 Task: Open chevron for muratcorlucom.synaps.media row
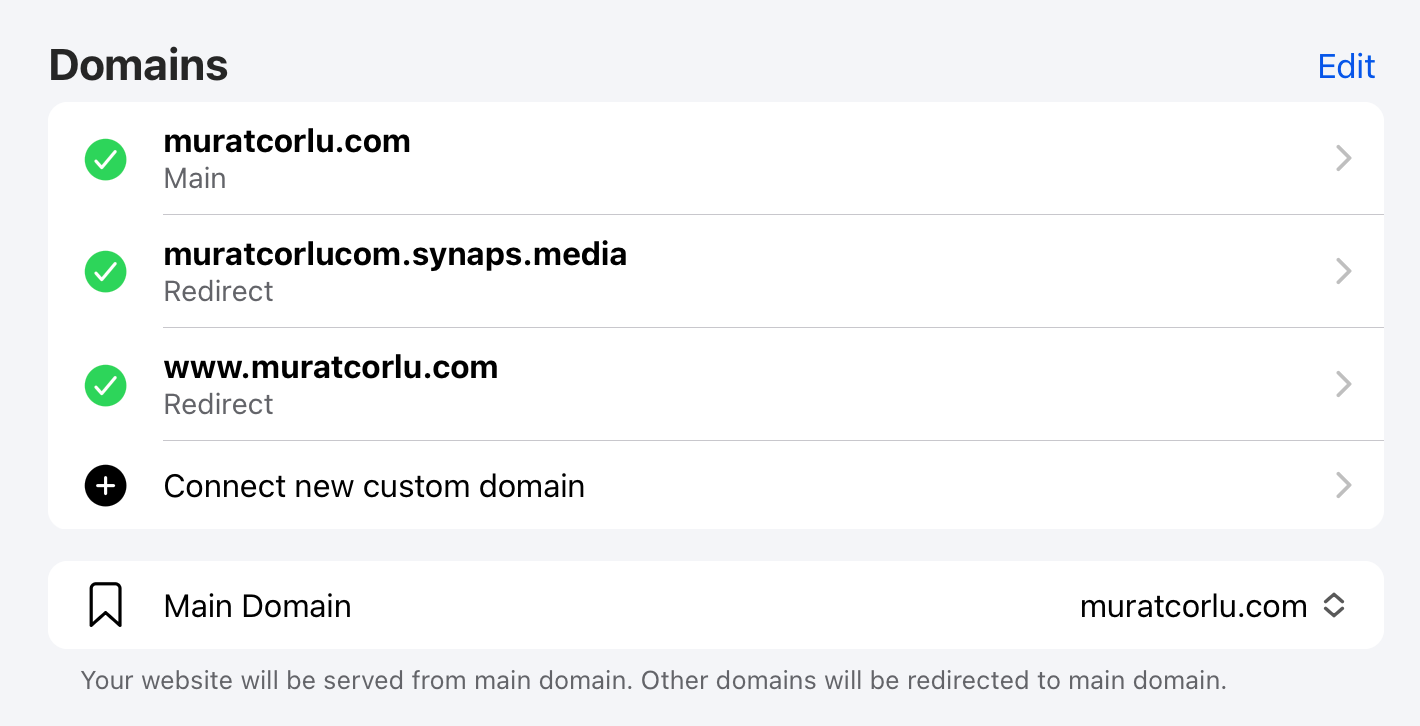1344,272
